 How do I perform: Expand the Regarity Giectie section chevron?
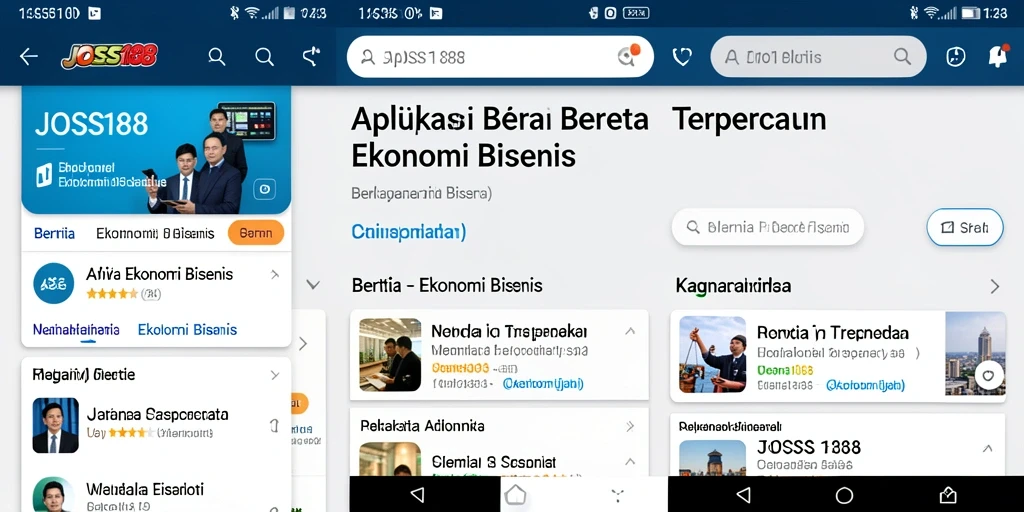275,375
